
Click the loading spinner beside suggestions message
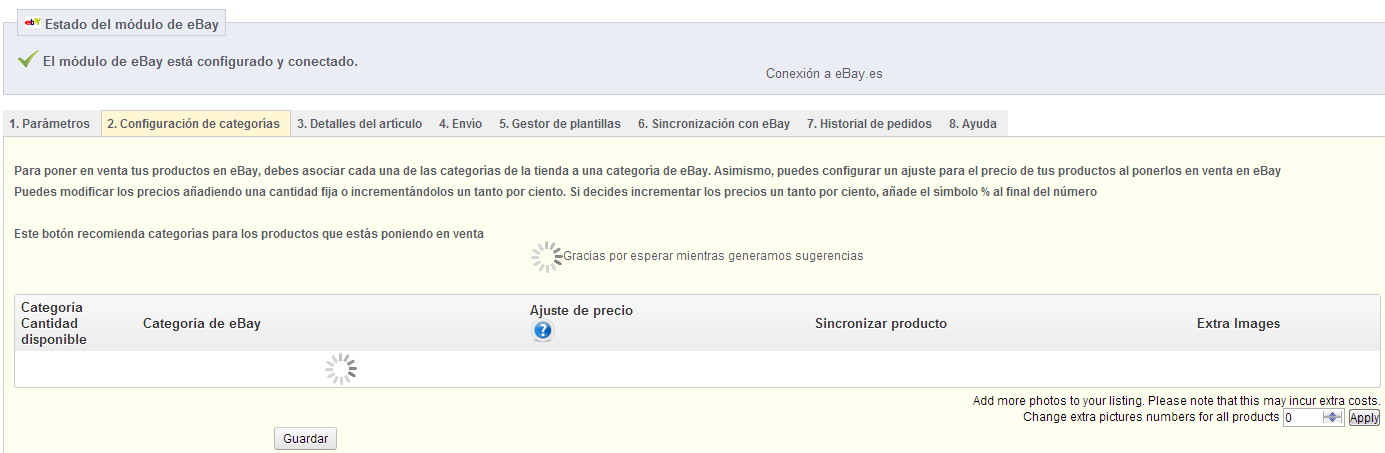coord(546,256)
